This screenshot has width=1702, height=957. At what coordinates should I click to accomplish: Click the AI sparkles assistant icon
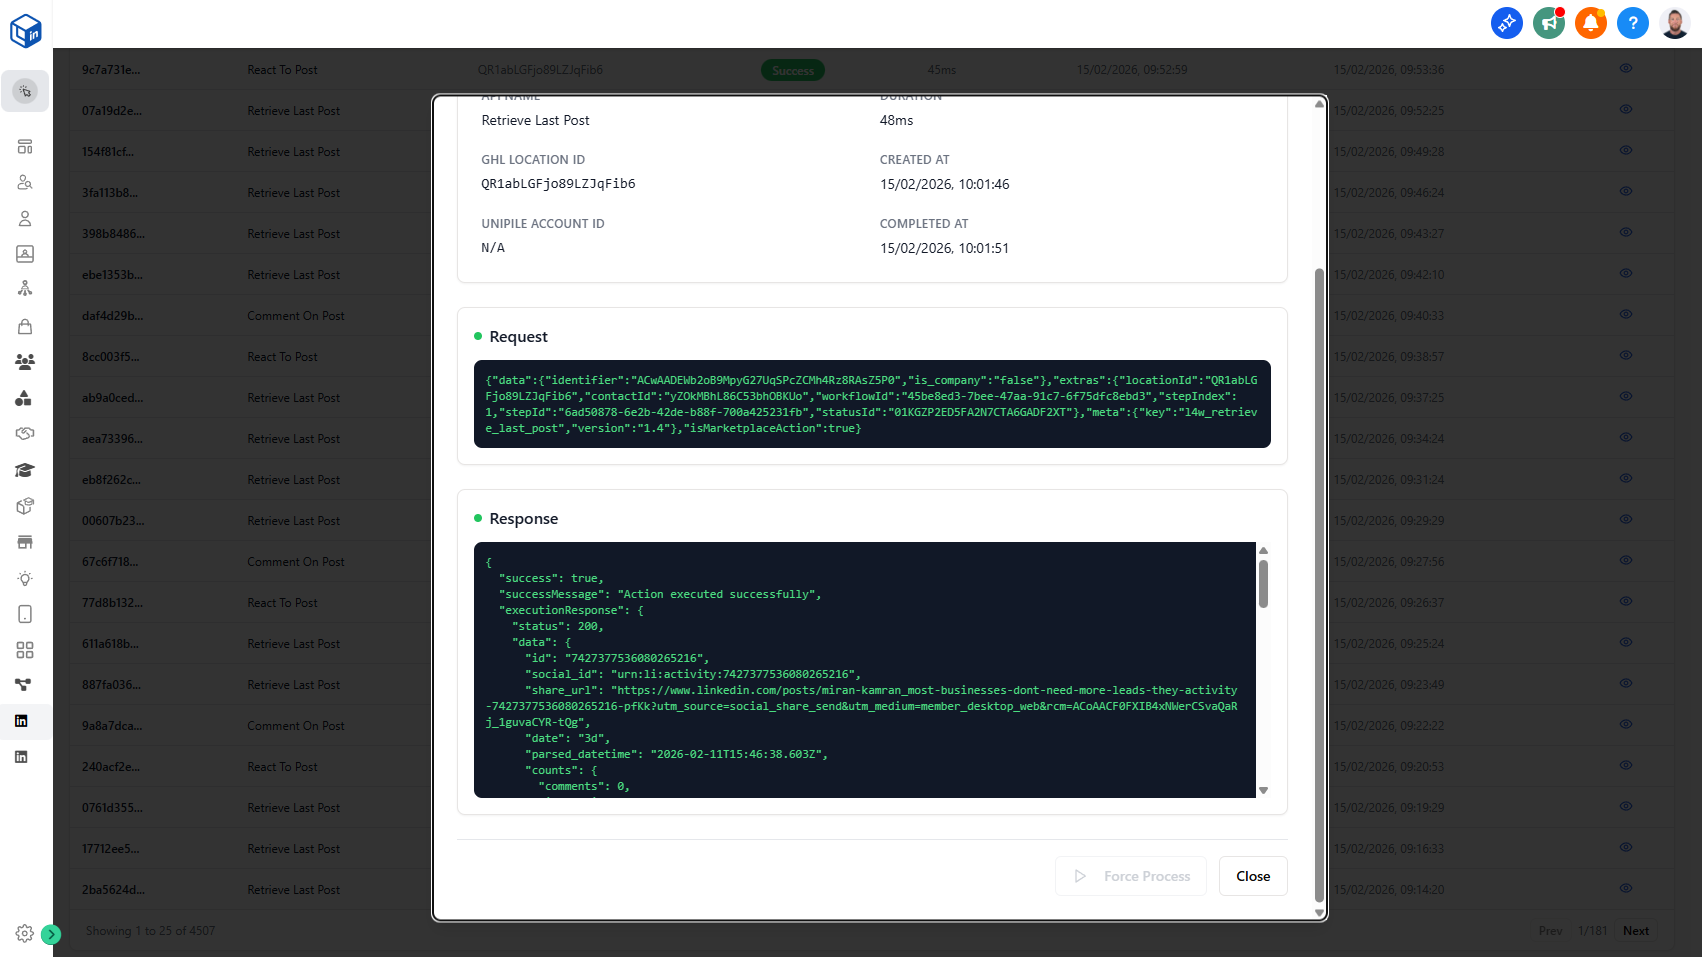tap(1506, 22)
